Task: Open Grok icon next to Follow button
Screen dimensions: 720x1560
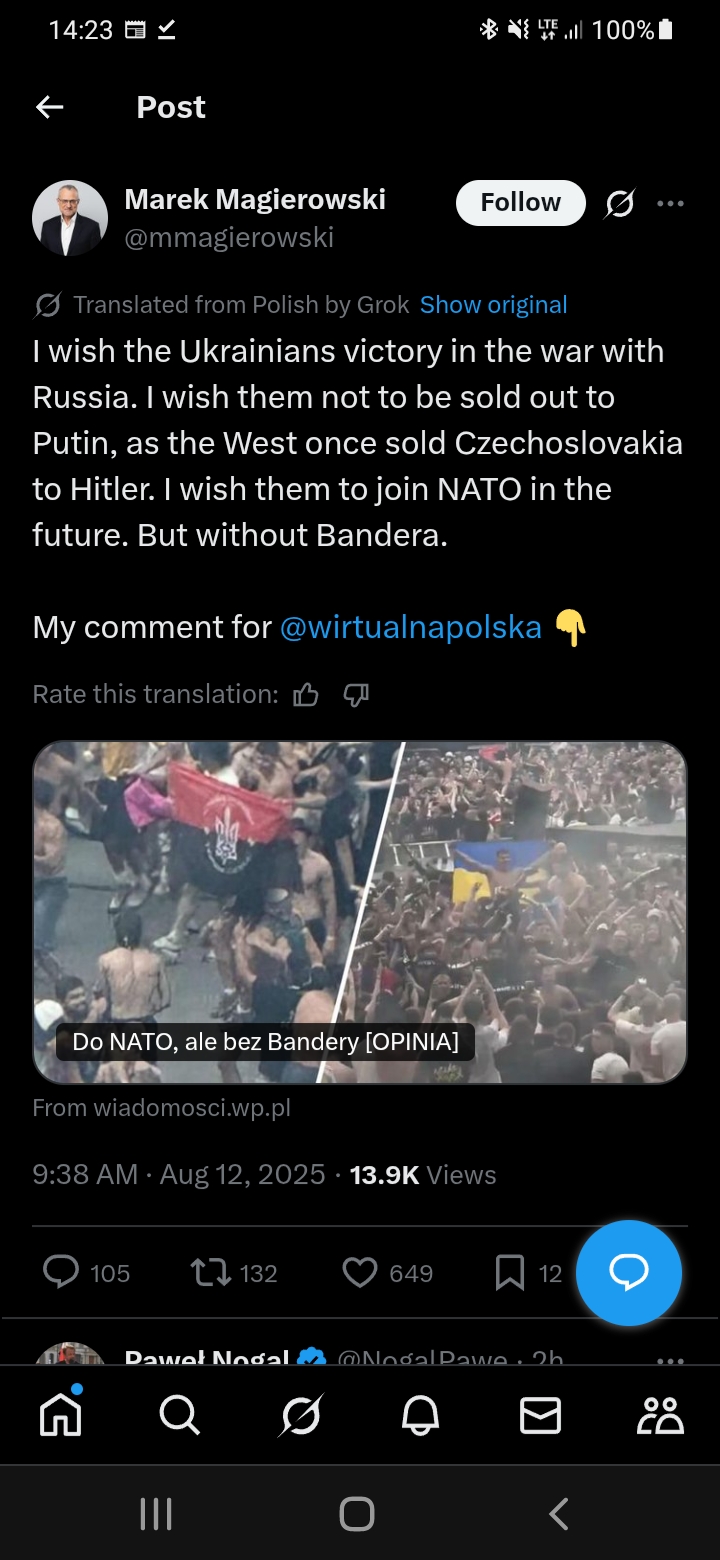Action: point(620,204)
